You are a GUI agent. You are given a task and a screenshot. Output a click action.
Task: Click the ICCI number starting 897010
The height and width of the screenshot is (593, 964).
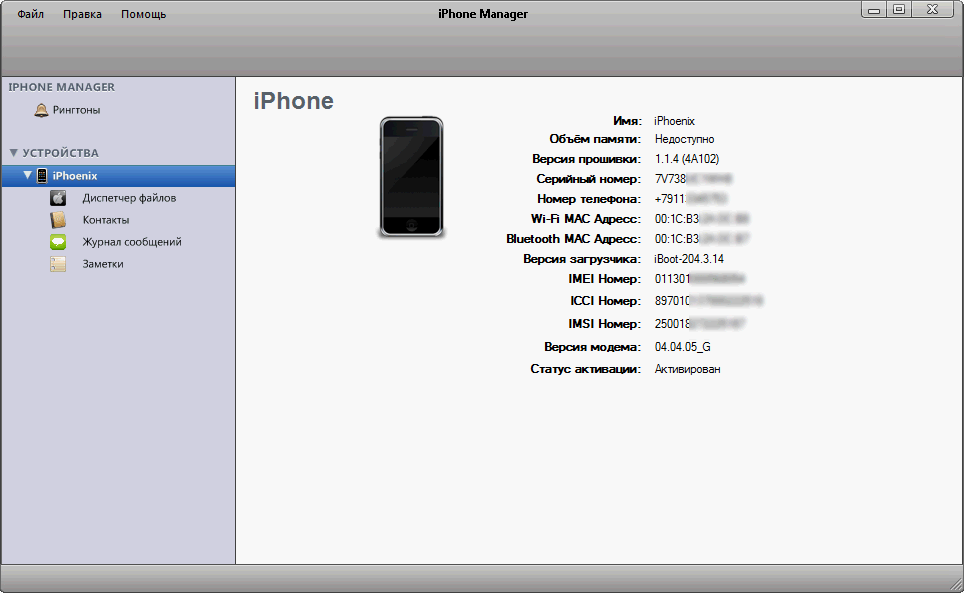coord(709,301)
